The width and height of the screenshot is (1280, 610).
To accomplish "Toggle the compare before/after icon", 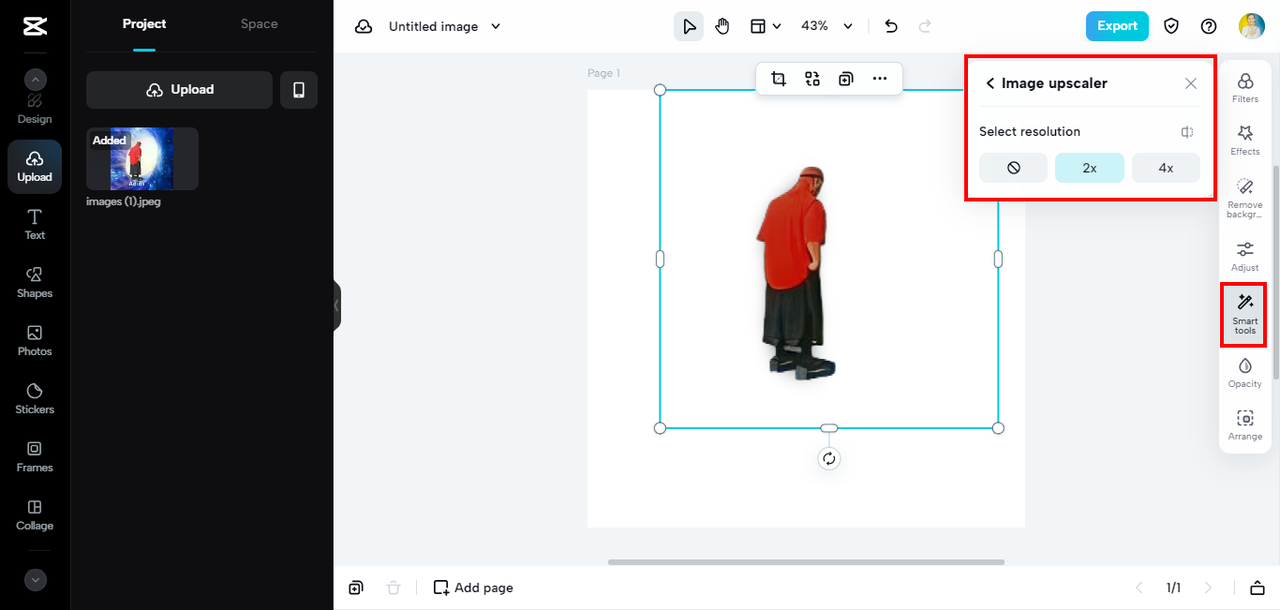I will (1187, 132).
